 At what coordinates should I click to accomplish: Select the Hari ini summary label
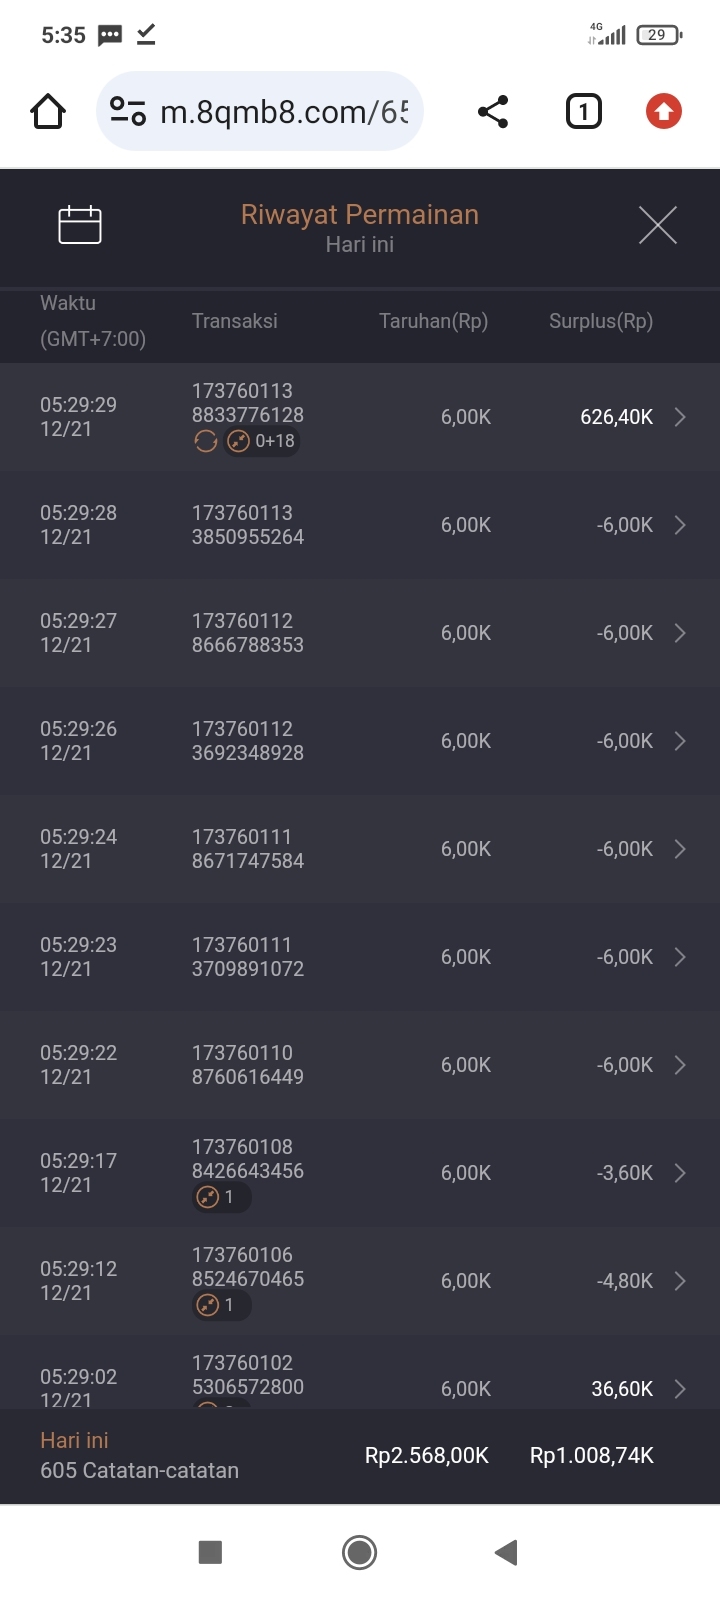point(75,1440)
